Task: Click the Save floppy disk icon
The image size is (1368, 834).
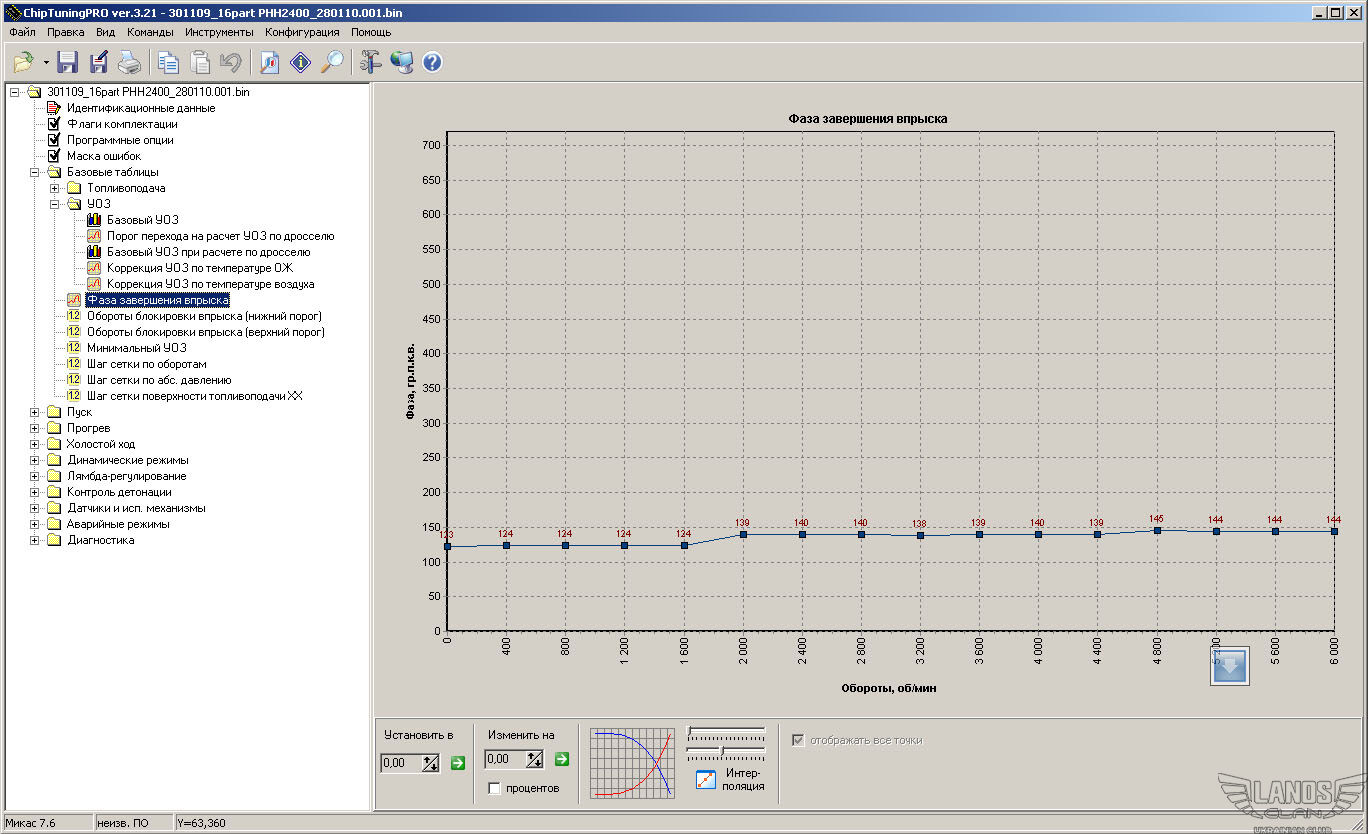Action: [x=68, y=63]
